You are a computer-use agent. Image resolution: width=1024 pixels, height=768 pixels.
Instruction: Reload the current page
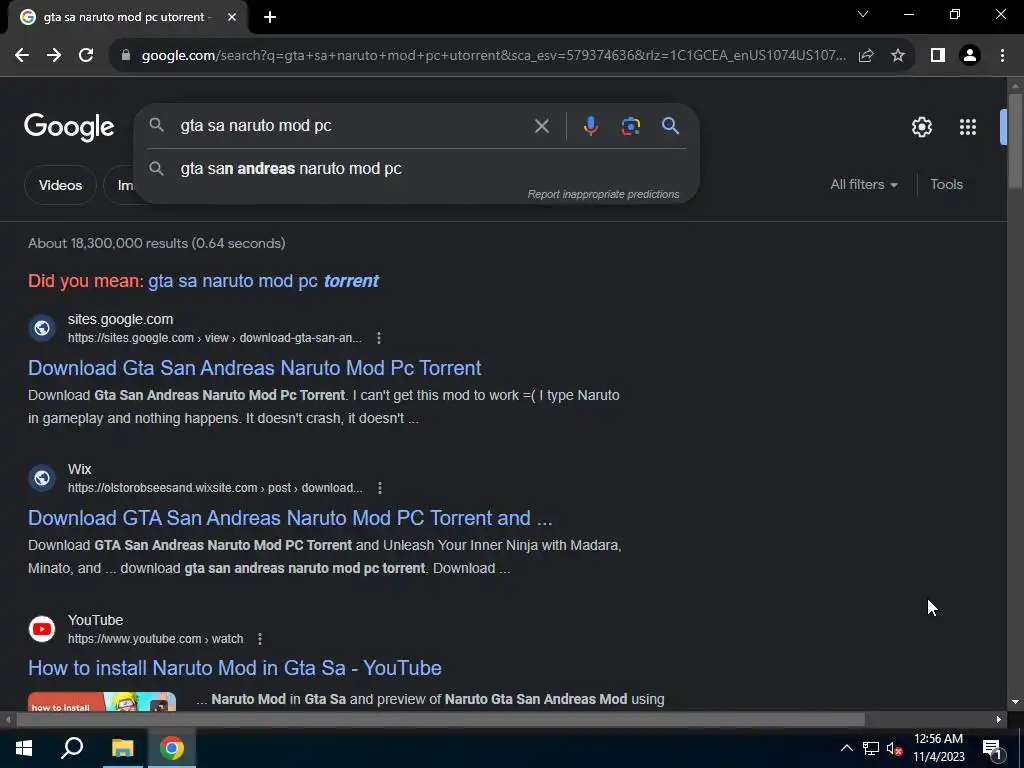coord(86,56)
